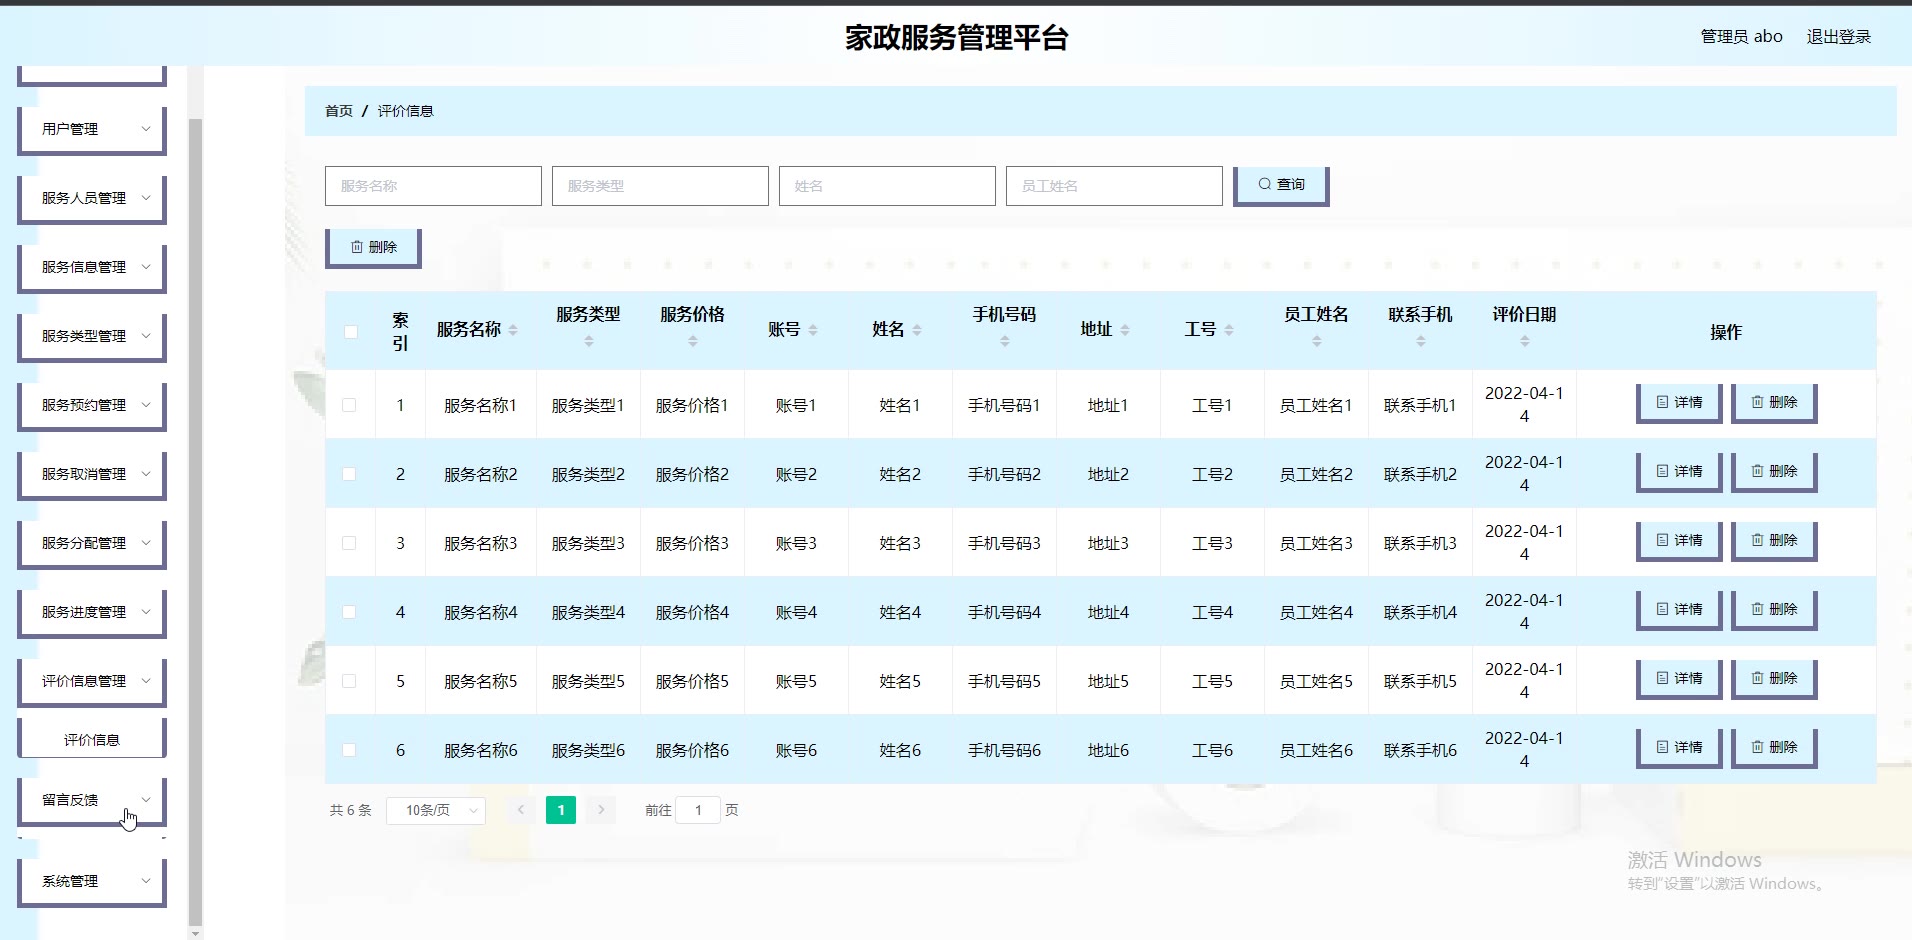Expand 服务预约管理 sidebar menu
Screen dimensions: 1912x940
pyautogui.click(x=92, y=406)
